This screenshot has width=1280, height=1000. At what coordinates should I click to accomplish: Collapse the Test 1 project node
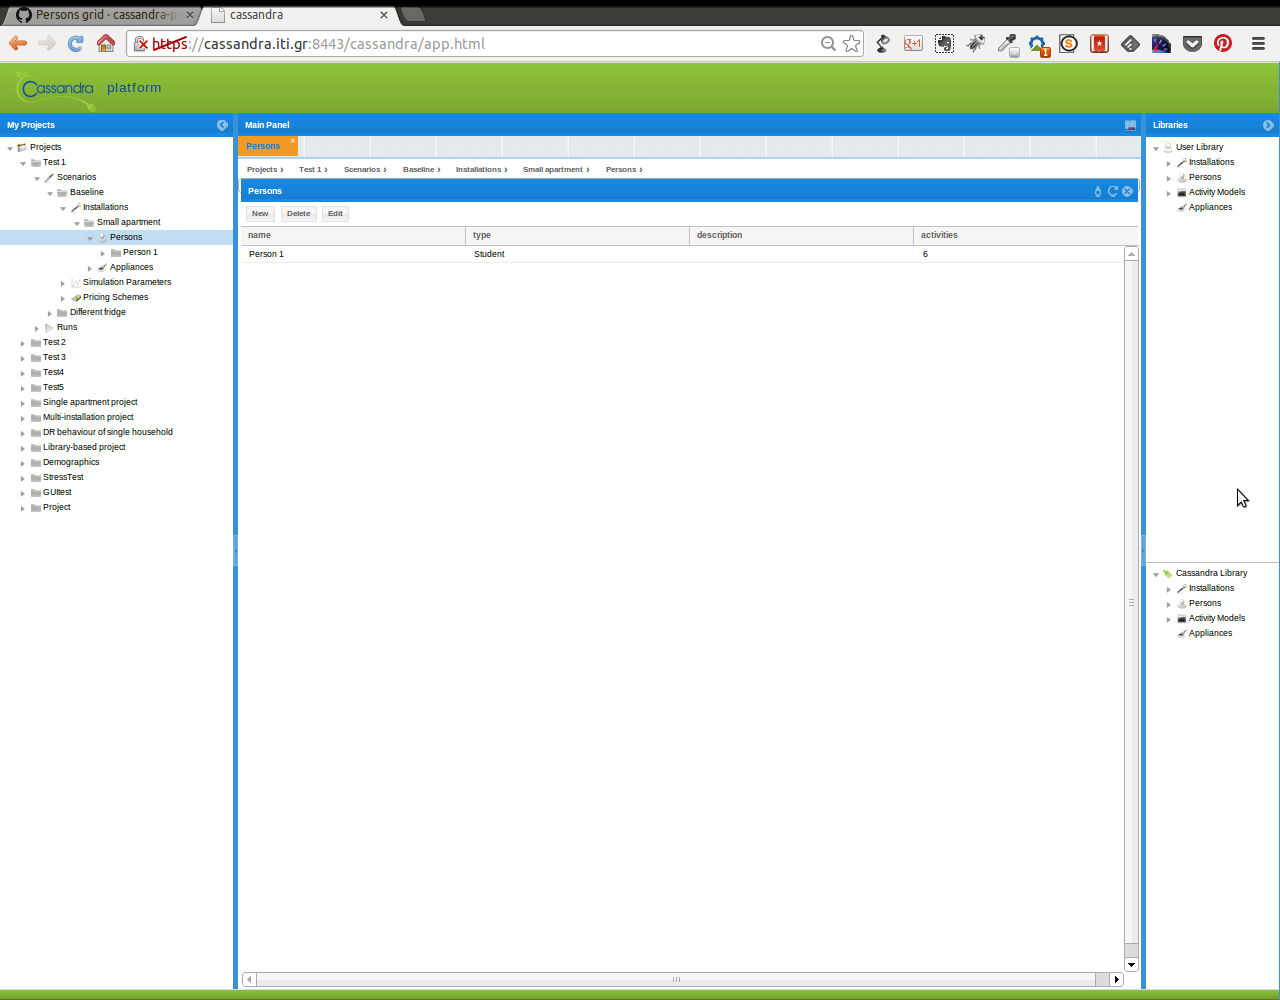pos(23,163)
